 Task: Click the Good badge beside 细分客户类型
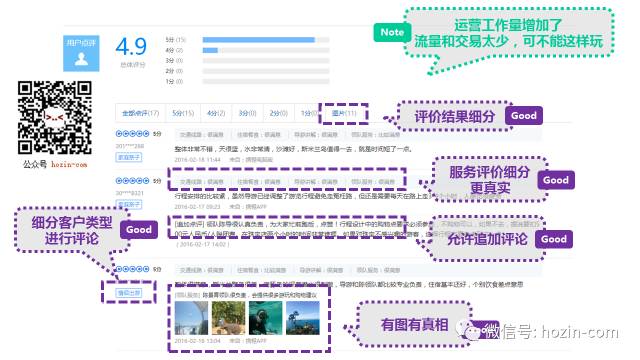(139, 230)
